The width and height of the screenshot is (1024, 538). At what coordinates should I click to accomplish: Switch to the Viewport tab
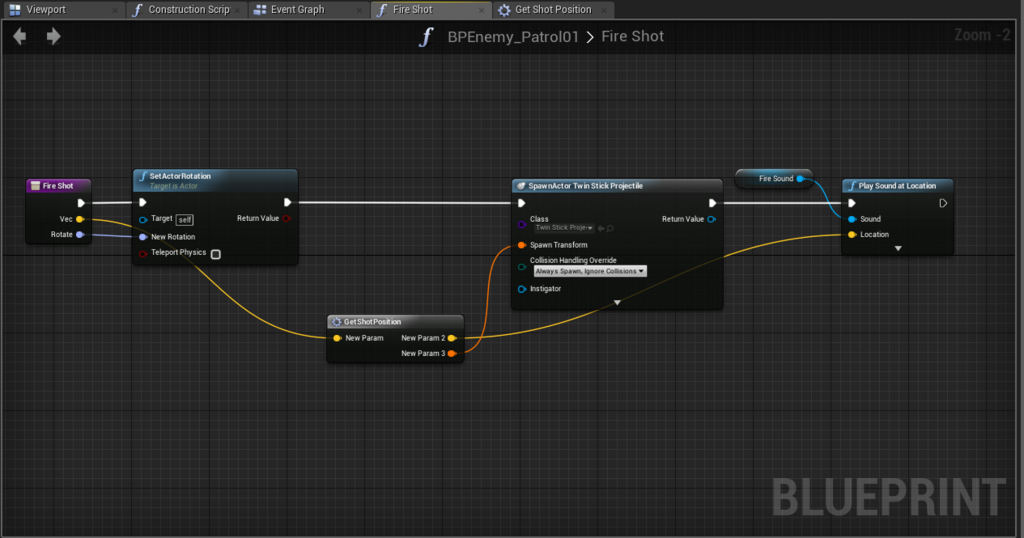(61, 10)
